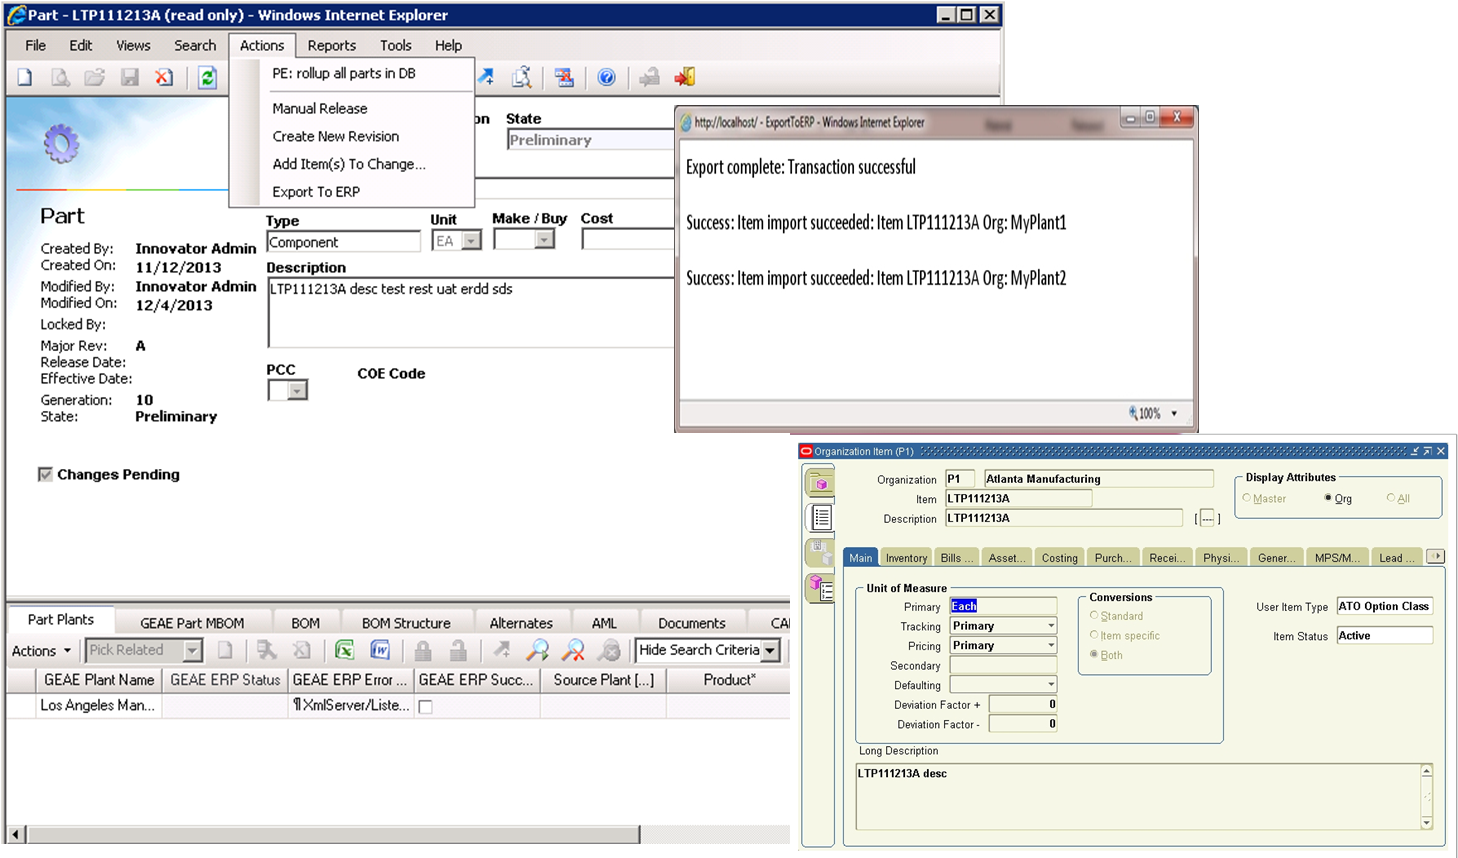The width and height of the screenshot is (1458, 858).
Task: Open the Hide Search Criteria dropdown
Action: click(769, 651)
